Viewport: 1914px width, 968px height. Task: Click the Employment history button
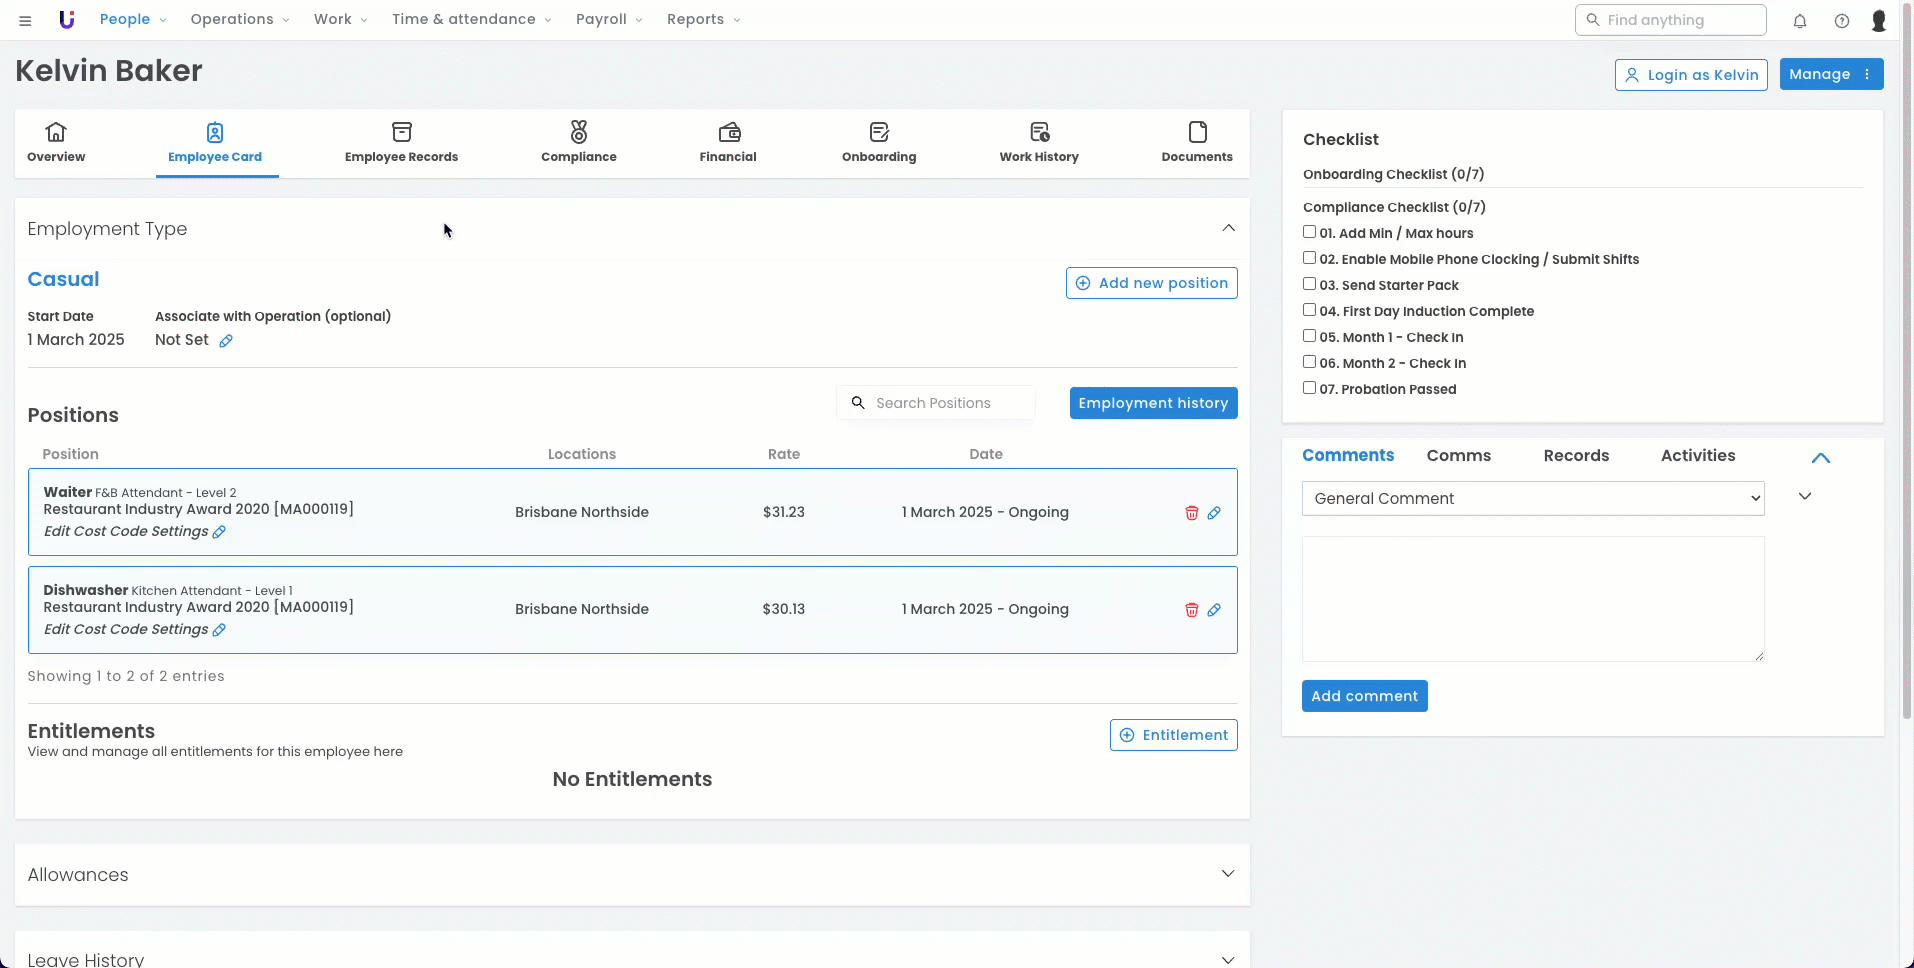click(x=1152, y=403)
